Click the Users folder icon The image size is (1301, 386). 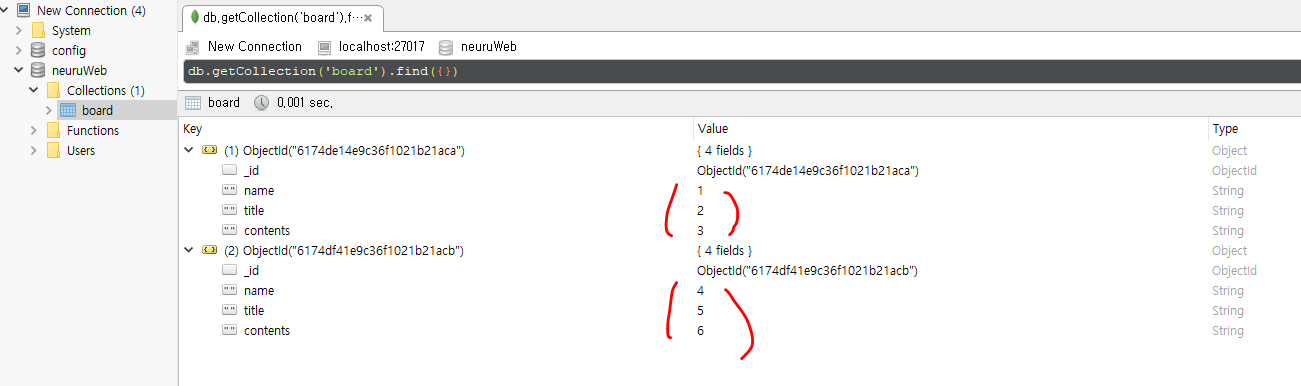click(x=53, y=151)
